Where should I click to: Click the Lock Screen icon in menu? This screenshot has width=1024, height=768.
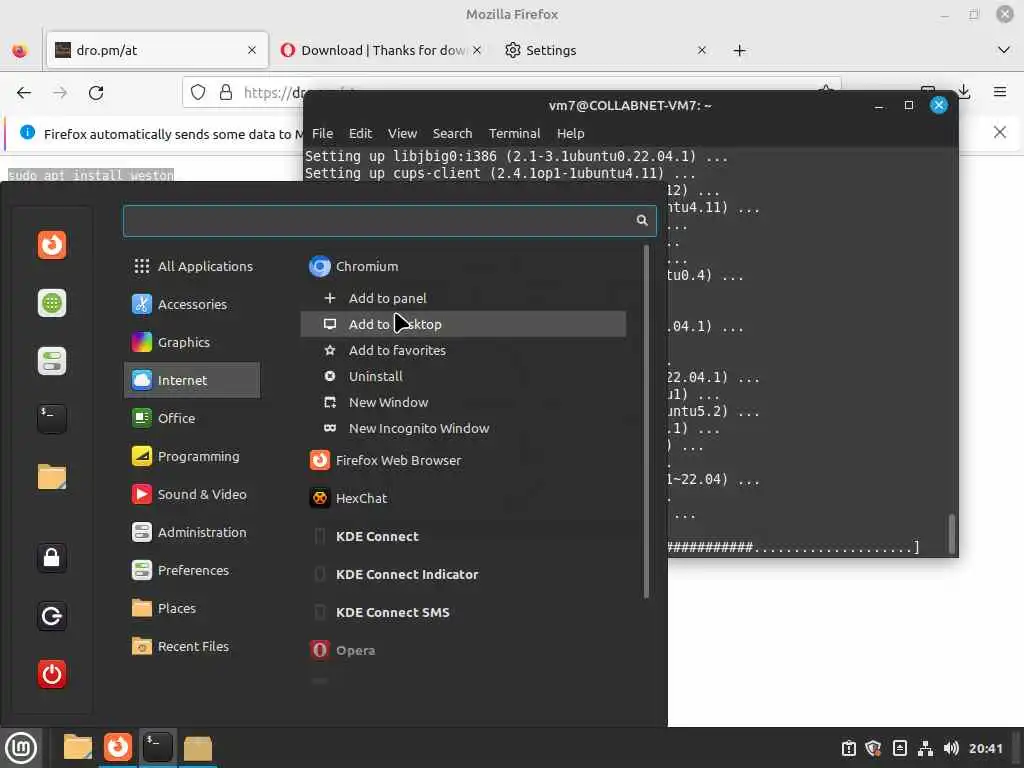click(52, 558)
